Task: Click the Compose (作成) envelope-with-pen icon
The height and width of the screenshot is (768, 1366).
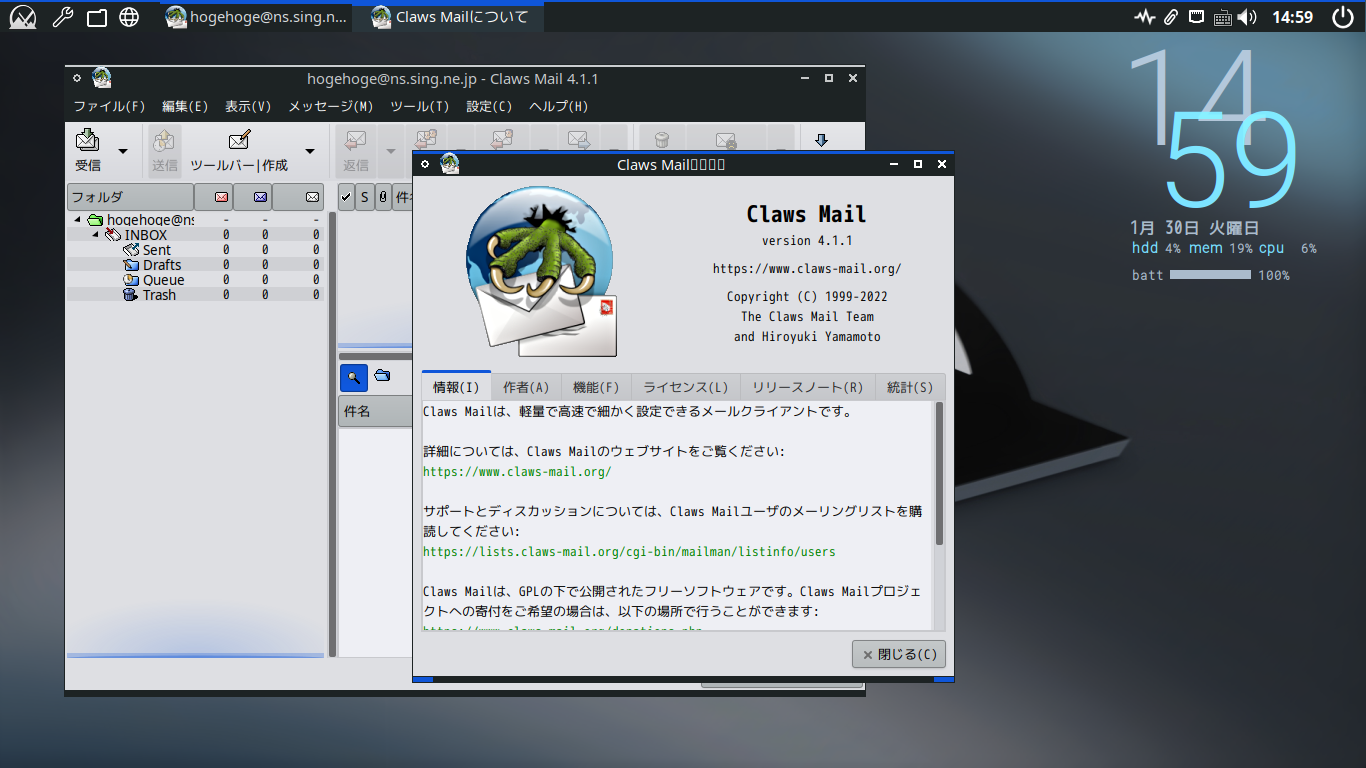Action: pos(239,140)
